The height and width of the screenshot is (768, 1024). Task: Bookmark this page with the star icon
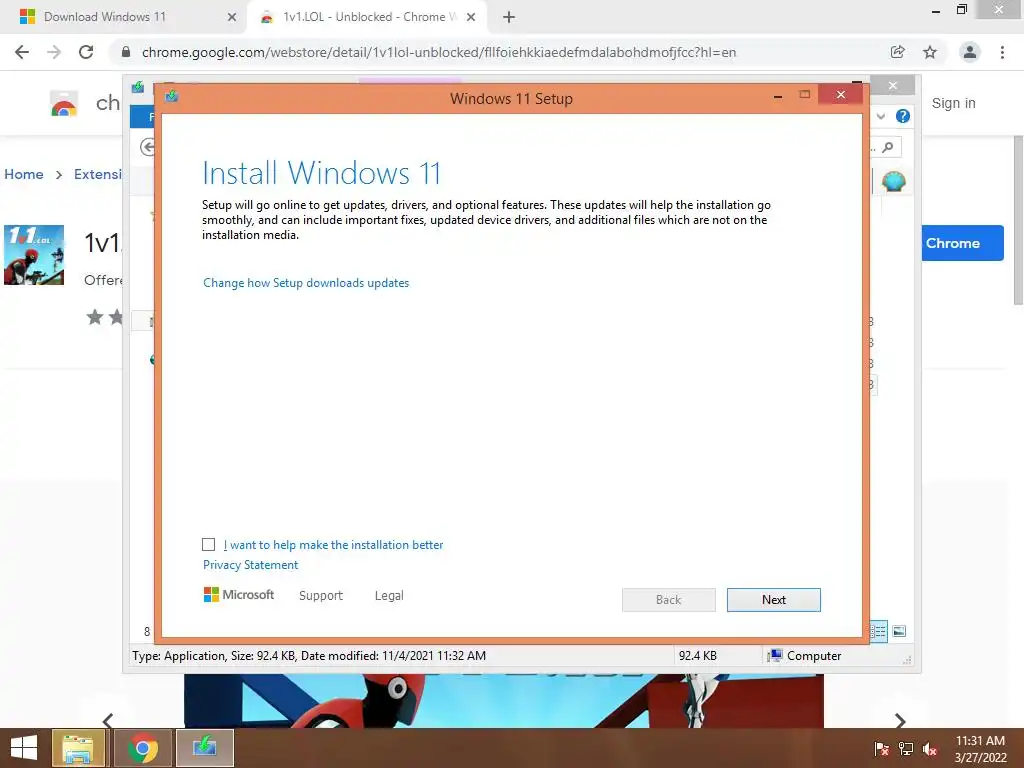[930, 52]
